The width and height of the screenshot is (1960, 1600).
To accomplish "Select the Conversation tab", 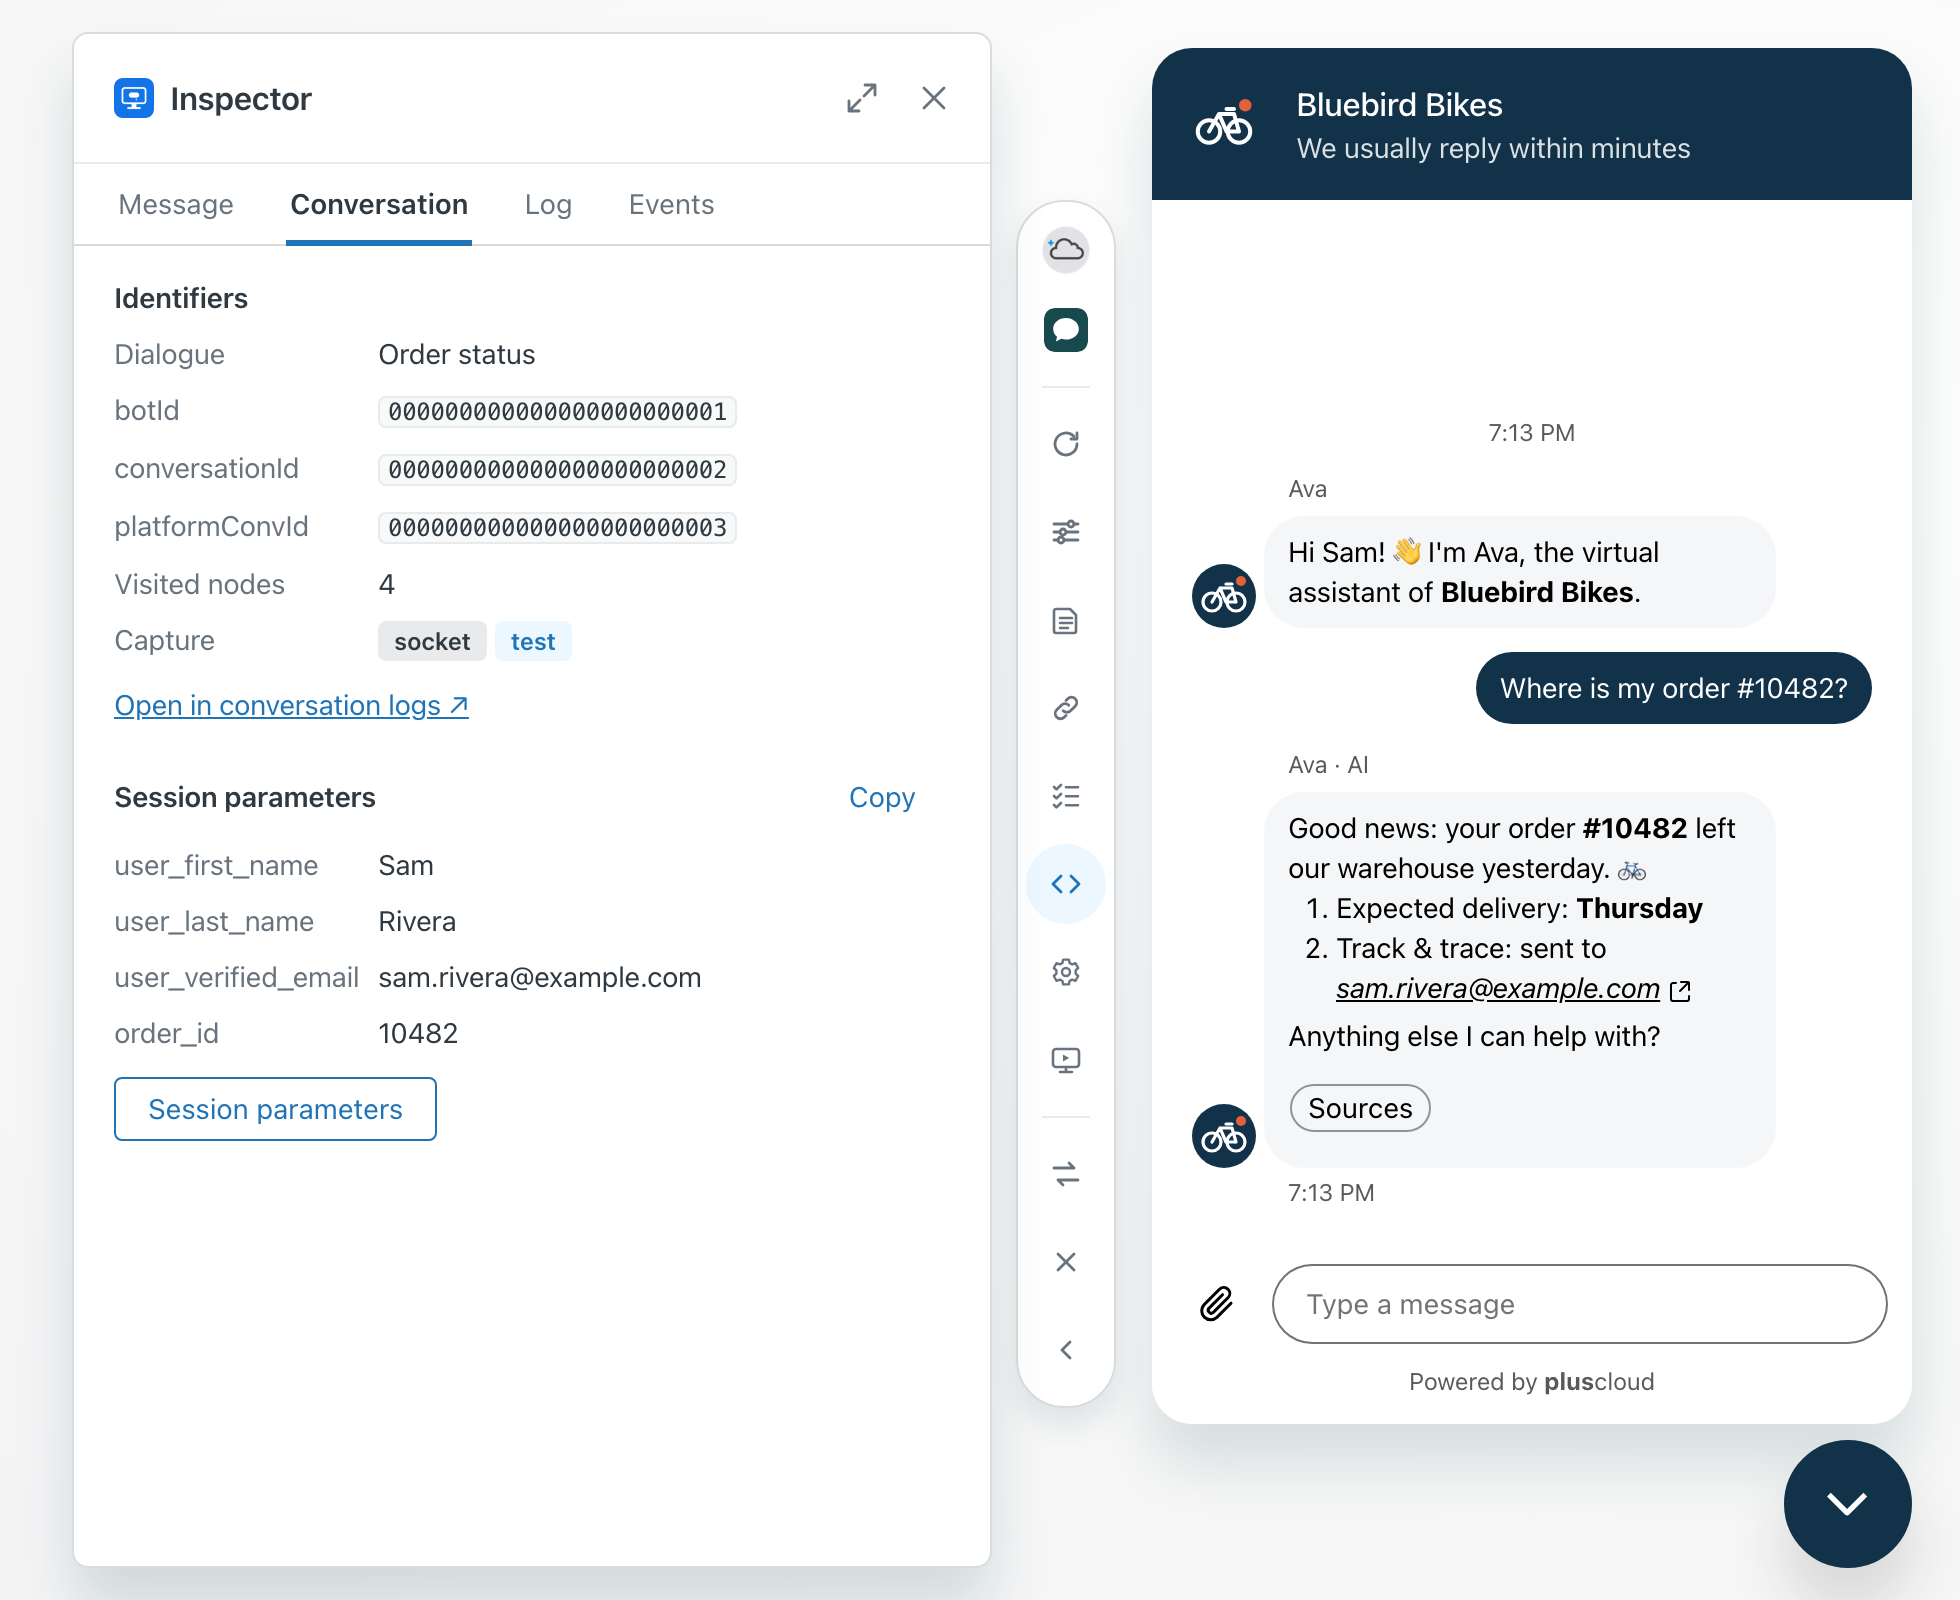I will click(379, 205).
